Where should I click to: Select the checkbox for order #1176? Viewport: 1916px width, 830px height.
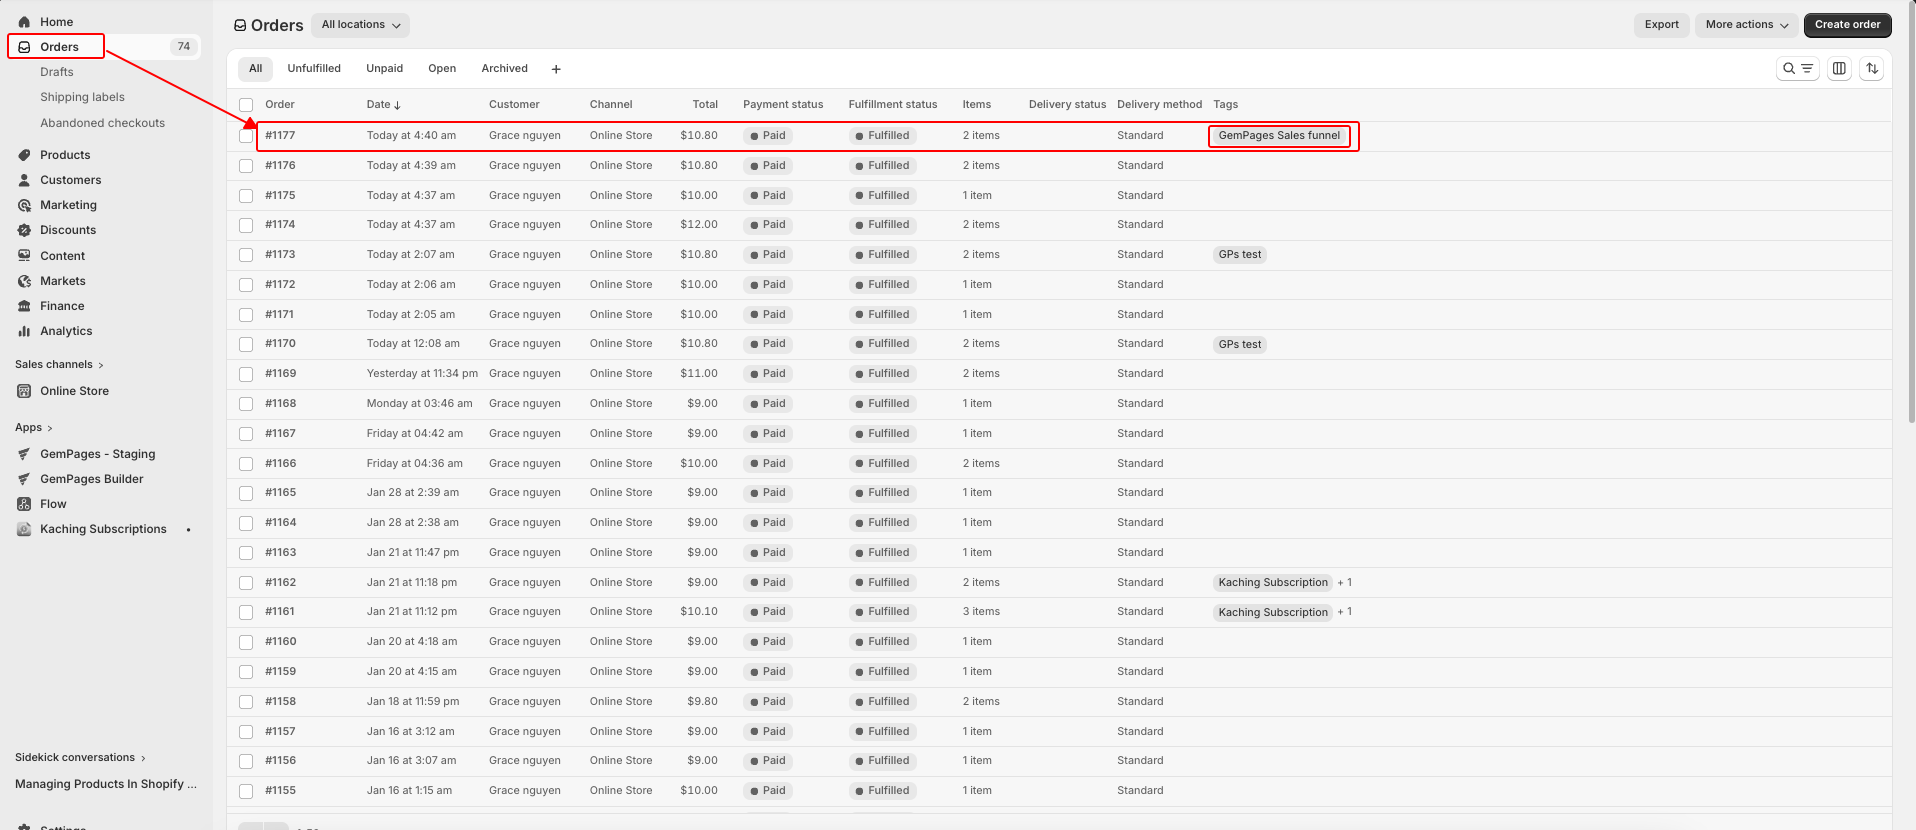coord(246,166)
